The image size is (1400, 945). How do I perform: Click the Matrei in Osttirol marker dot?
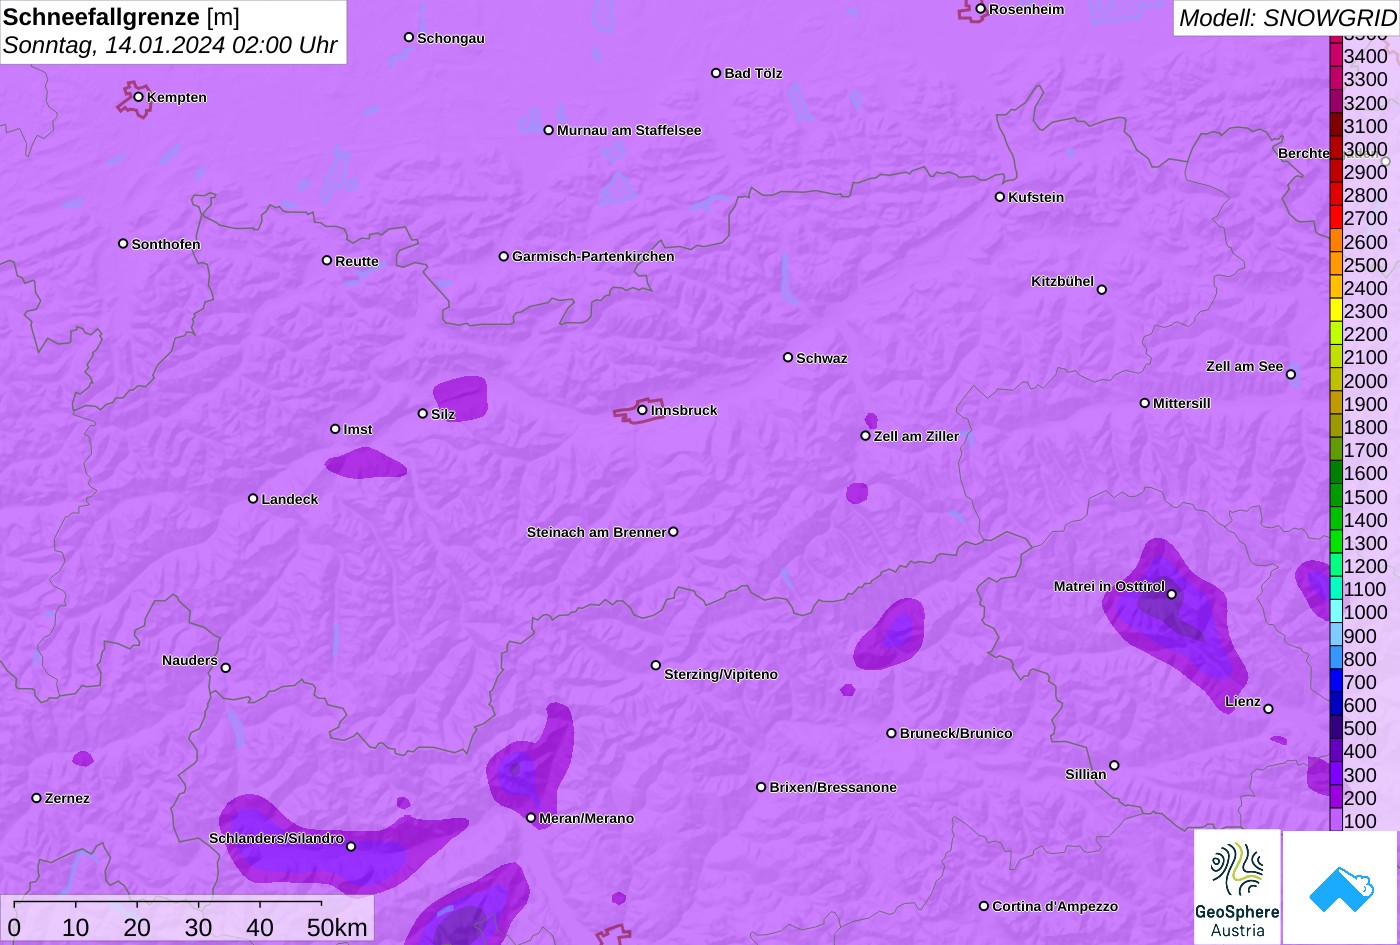tap(1172, 595)
